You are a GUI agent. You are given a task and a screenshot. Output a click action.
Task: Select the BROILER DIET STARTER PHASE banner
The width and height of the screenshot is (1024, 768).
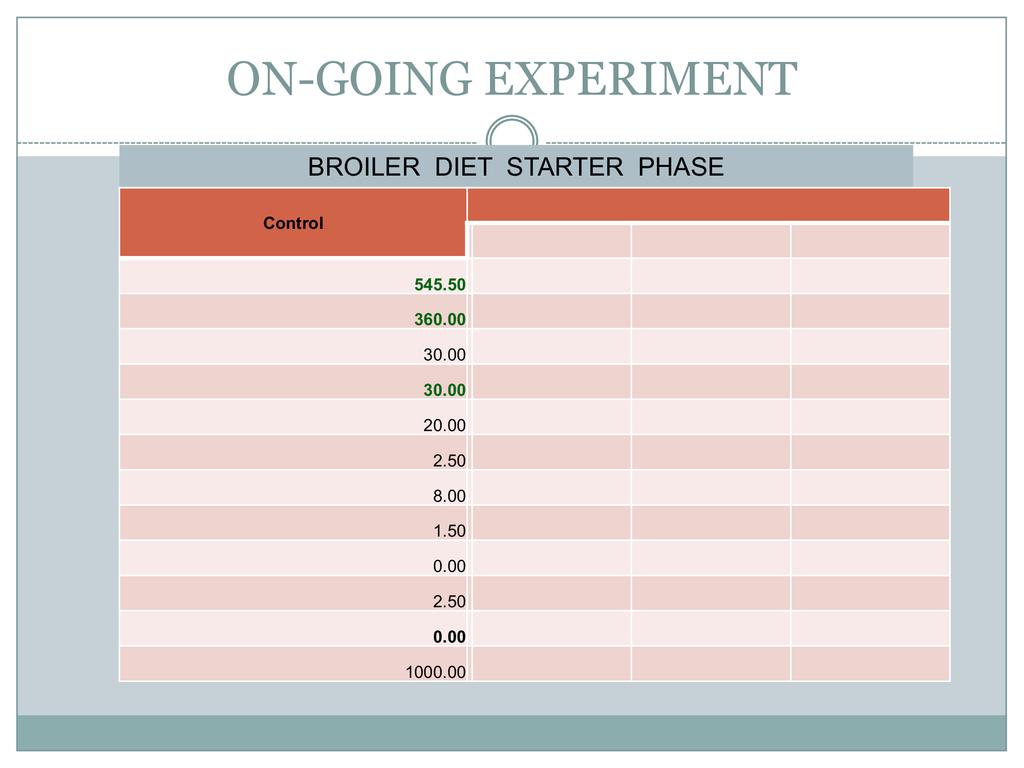tap(515, 166)
